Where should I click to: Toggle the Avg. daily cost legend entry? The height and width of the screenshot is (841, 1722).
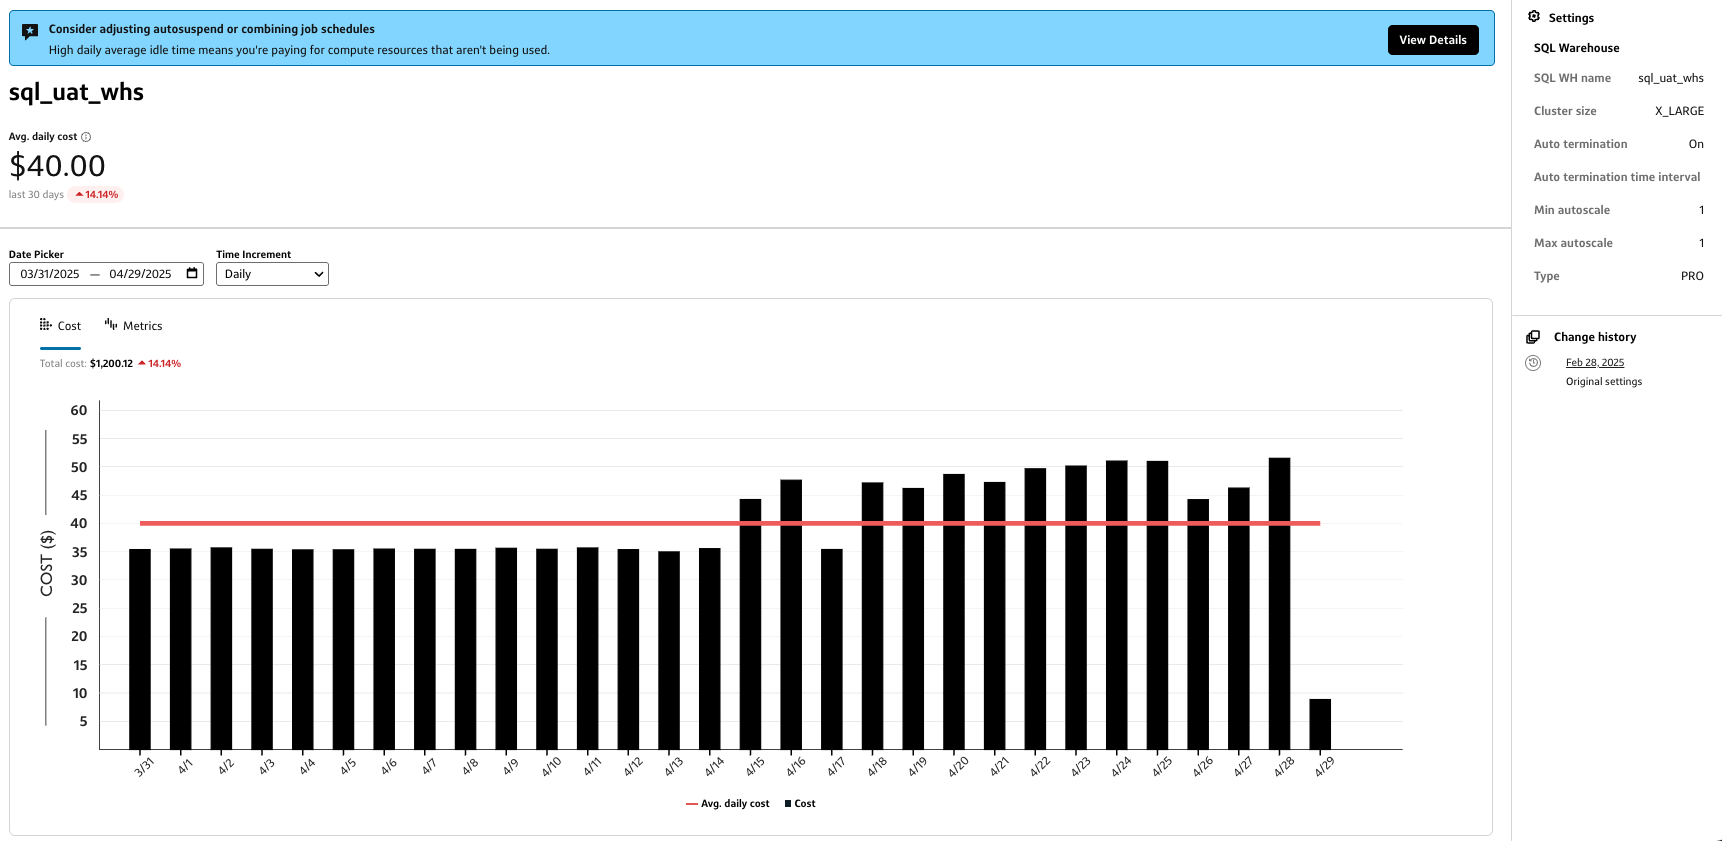point(728,804)
